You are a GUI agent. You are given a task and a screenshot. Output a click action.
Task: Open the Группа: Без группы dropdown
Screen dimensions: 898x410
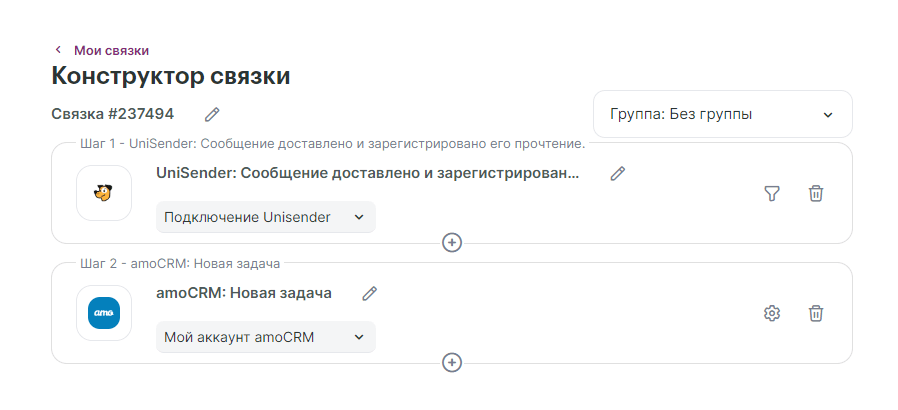coord(723,115)
